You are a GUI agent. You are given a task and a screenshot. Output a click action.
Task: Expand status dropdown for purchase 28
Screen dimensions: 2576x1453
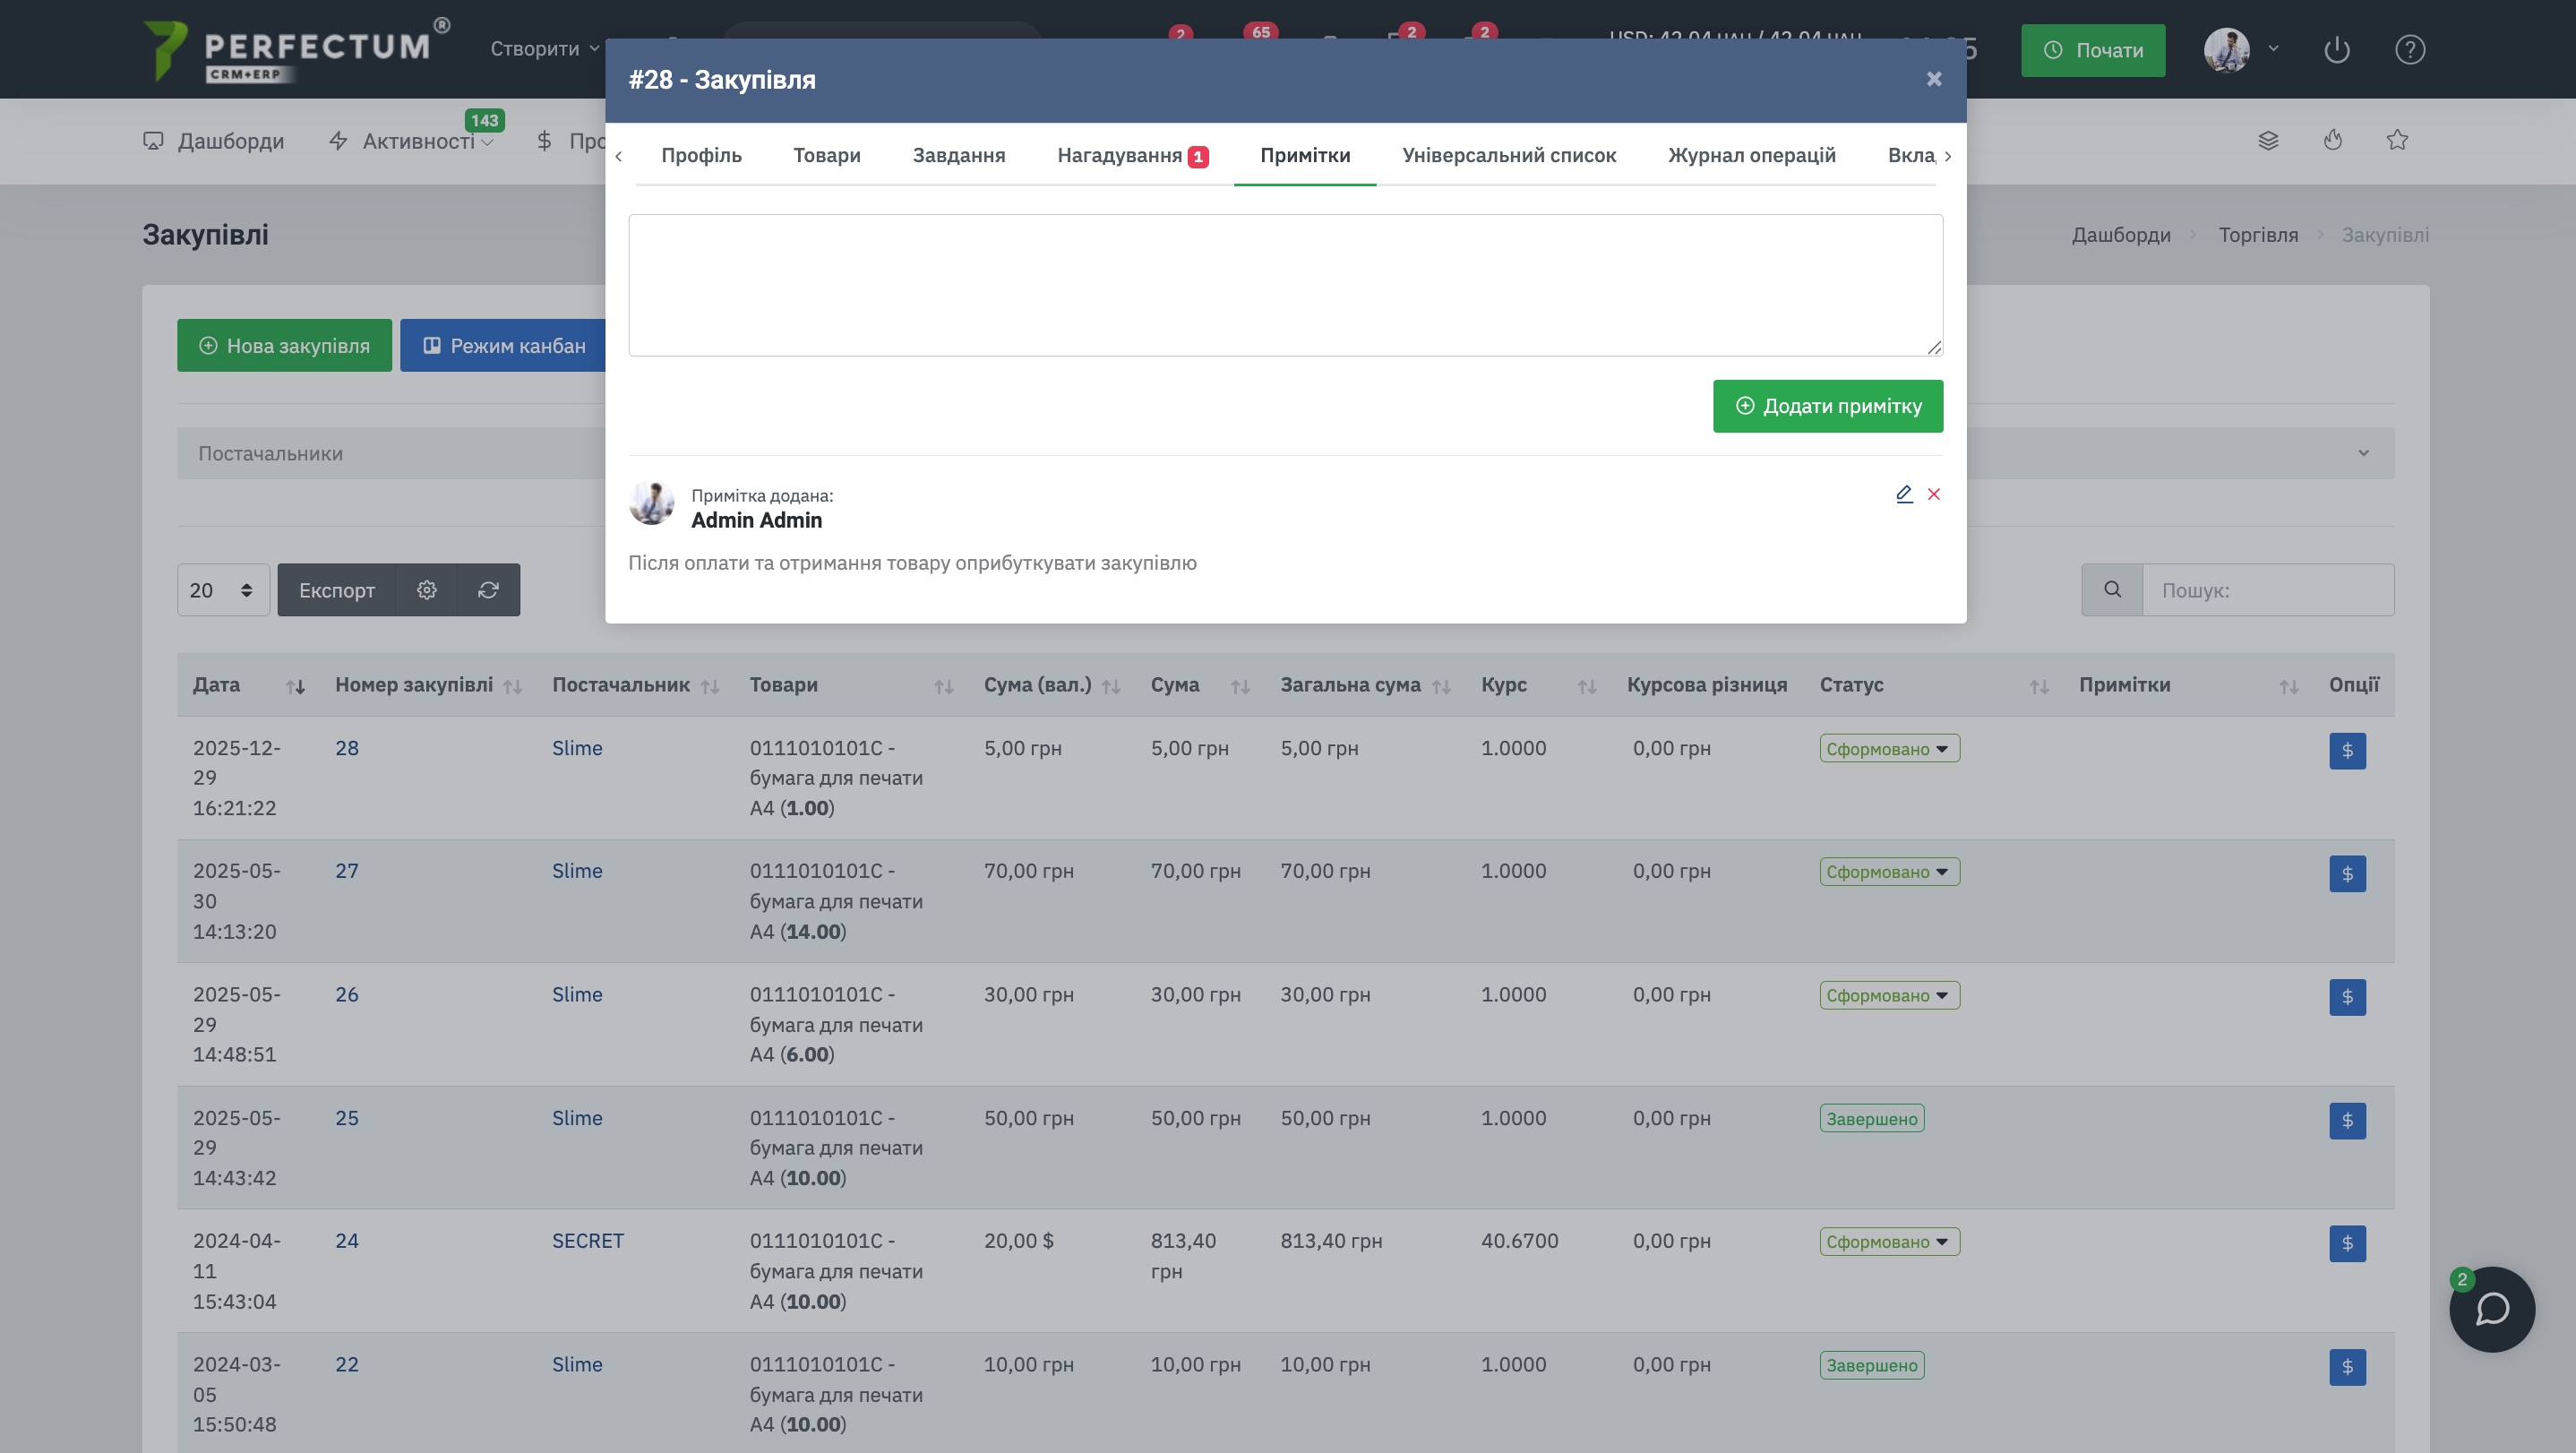[1889, 749]
